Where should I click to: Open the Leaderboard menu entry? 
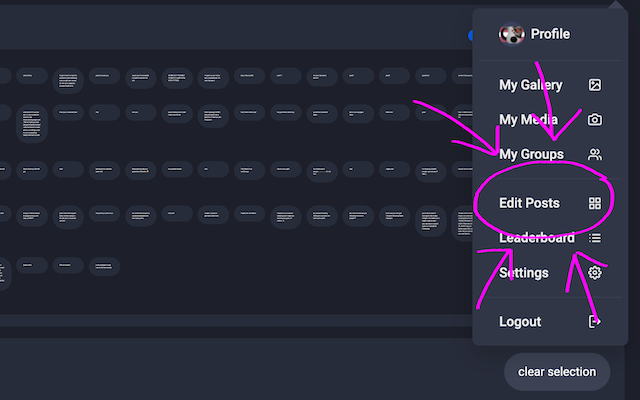[536, 238]
